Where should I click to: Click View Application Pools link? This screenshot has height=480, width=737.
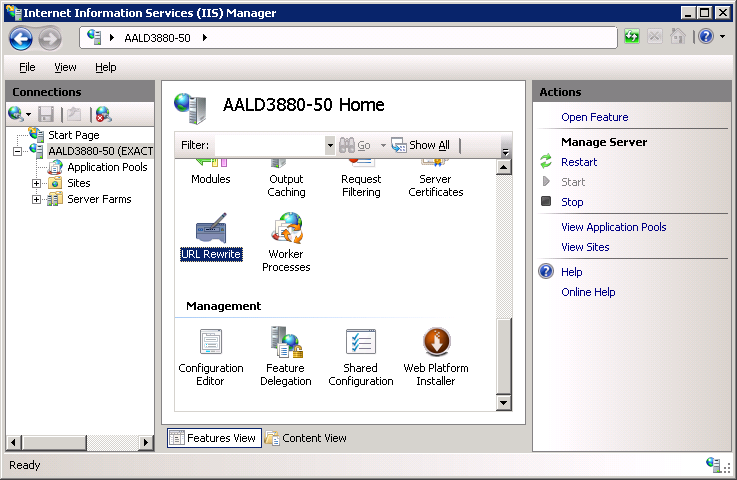(614, 227)
